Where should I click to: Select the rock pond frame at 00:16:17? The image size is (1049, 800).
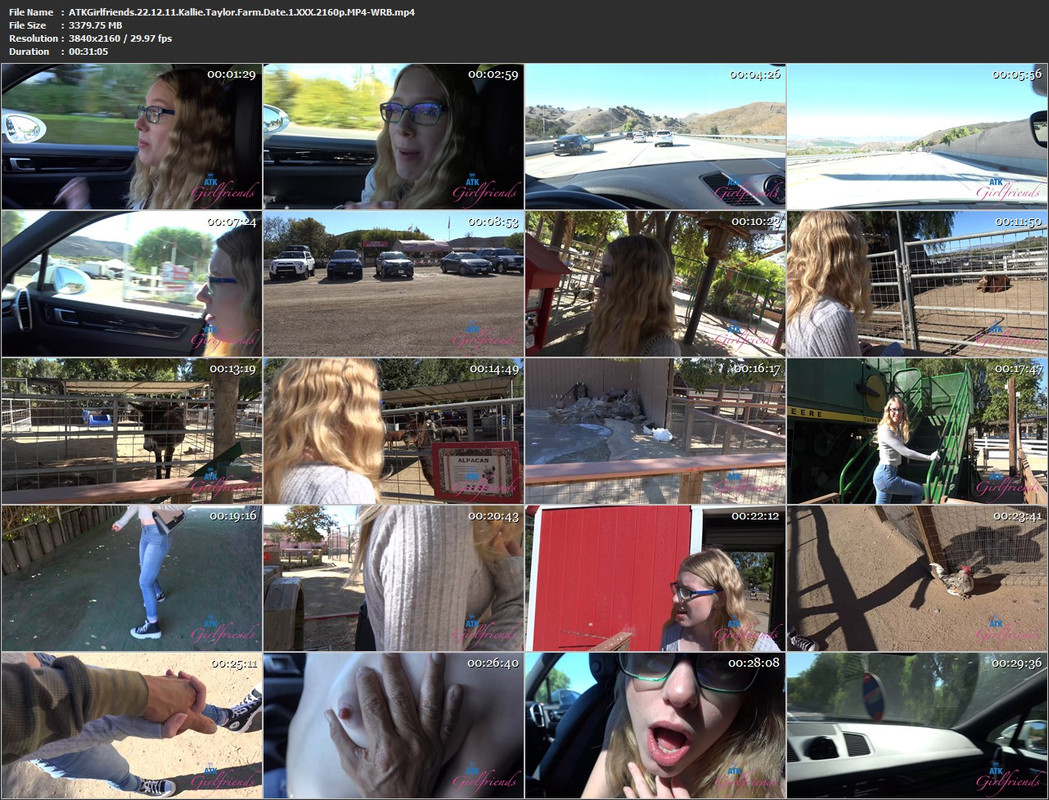[x=656, y=431]
